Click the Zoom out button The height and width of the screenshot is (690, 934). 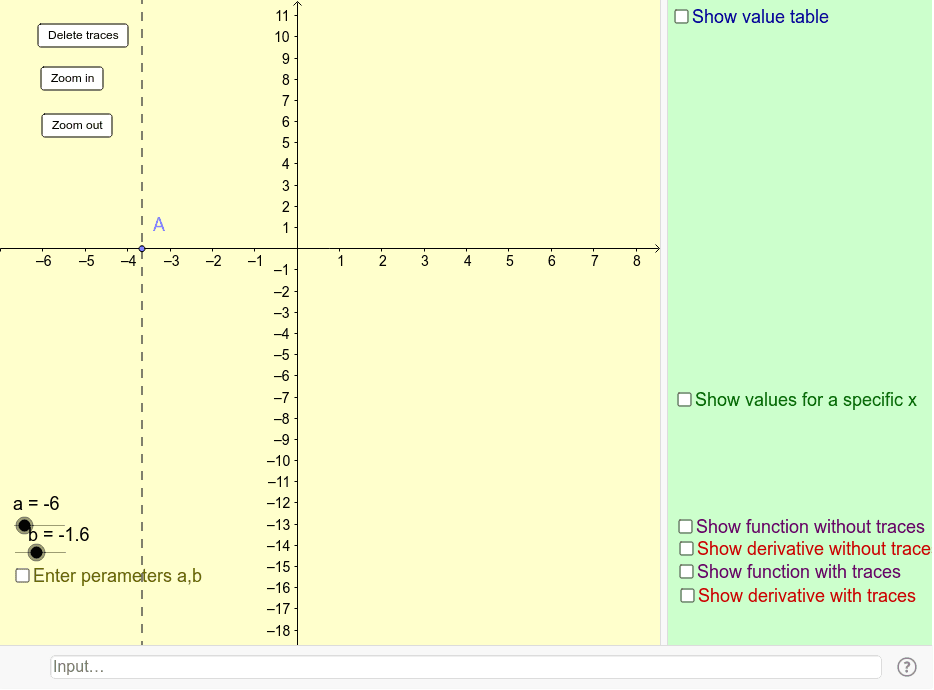(77, 125)
